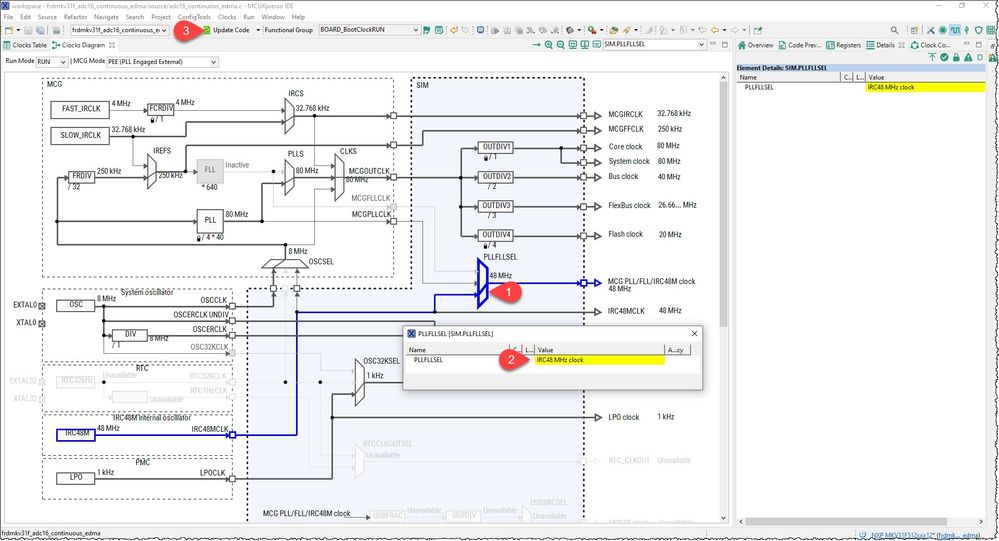
Task: Select the IRC48M oscillator block
Action: [76, 434]
